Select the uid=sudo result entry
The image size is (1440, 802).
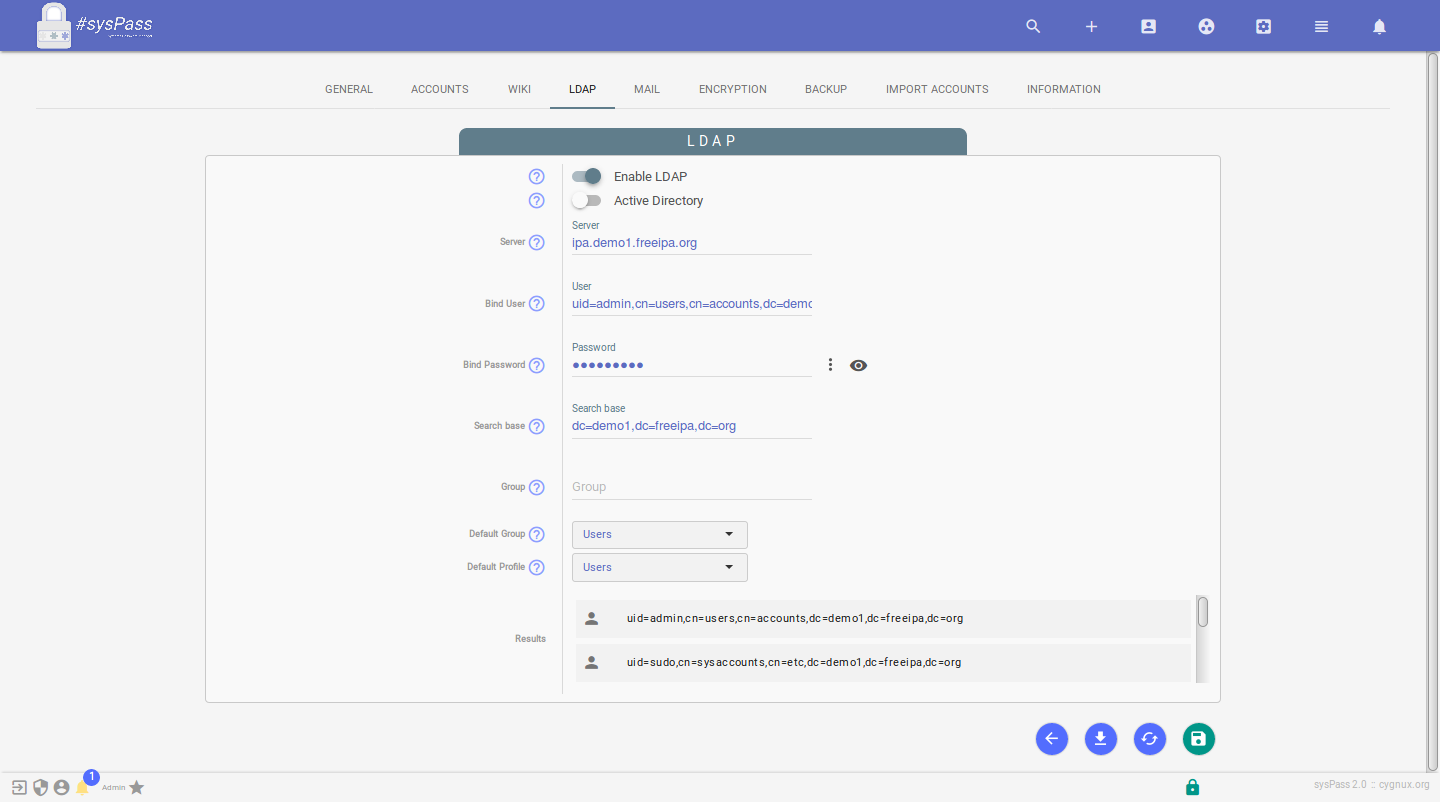[x=883, y=662]
